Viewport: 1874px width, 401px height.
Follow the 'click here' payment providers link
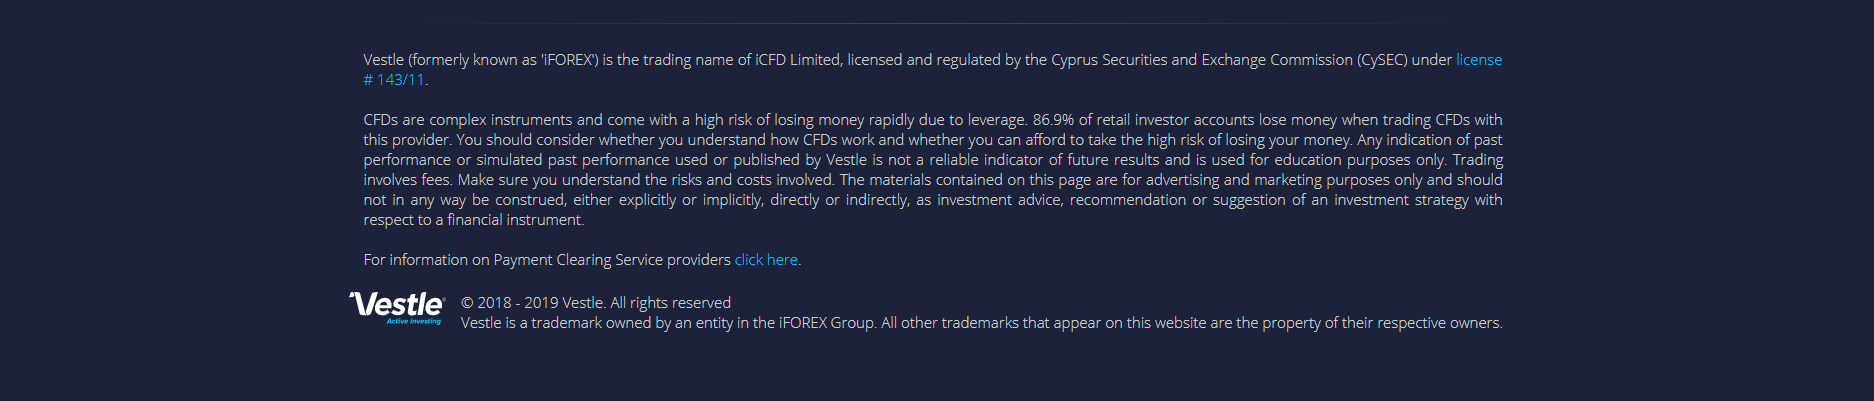(766, 260)
